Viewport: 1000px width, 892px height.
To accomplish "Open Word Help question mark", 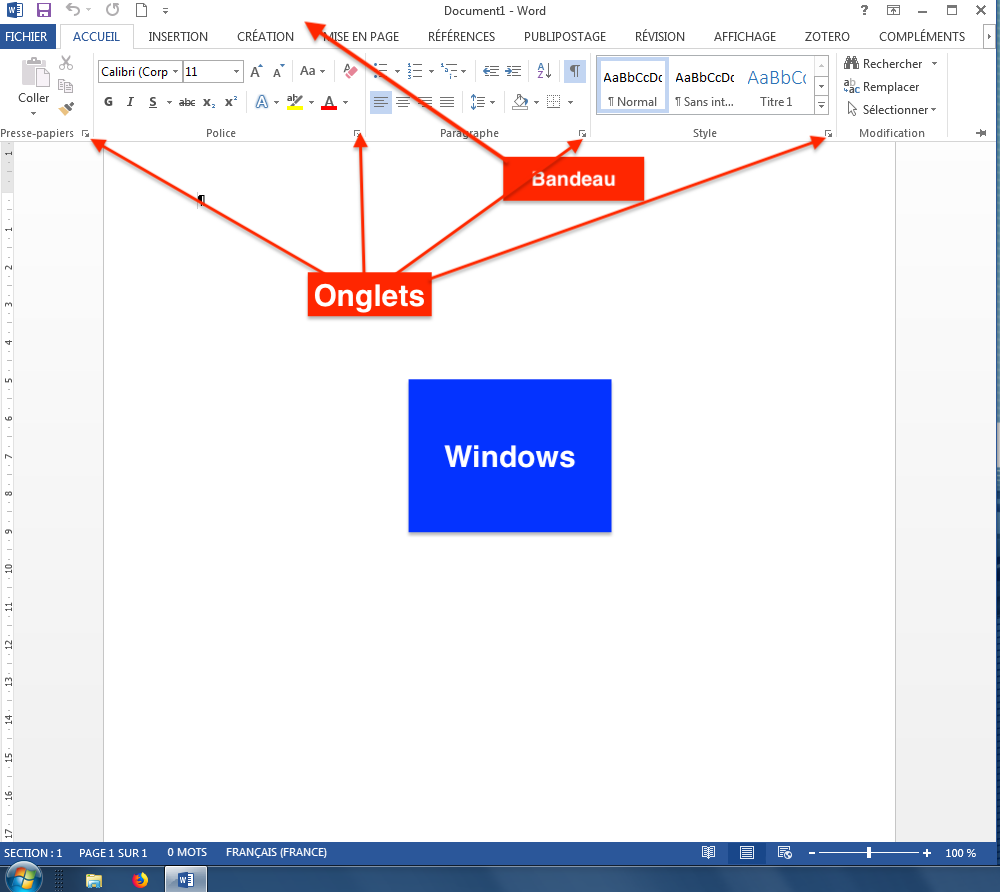I will click(864, 10).
